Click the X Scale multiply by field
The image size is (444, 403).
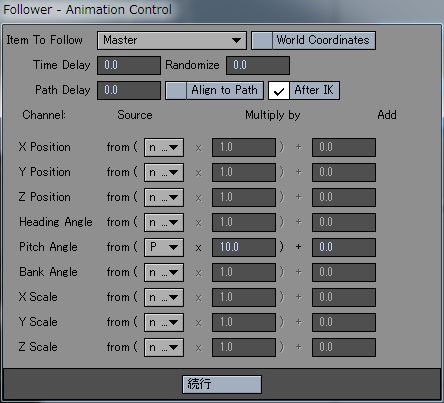pos(244,297)
